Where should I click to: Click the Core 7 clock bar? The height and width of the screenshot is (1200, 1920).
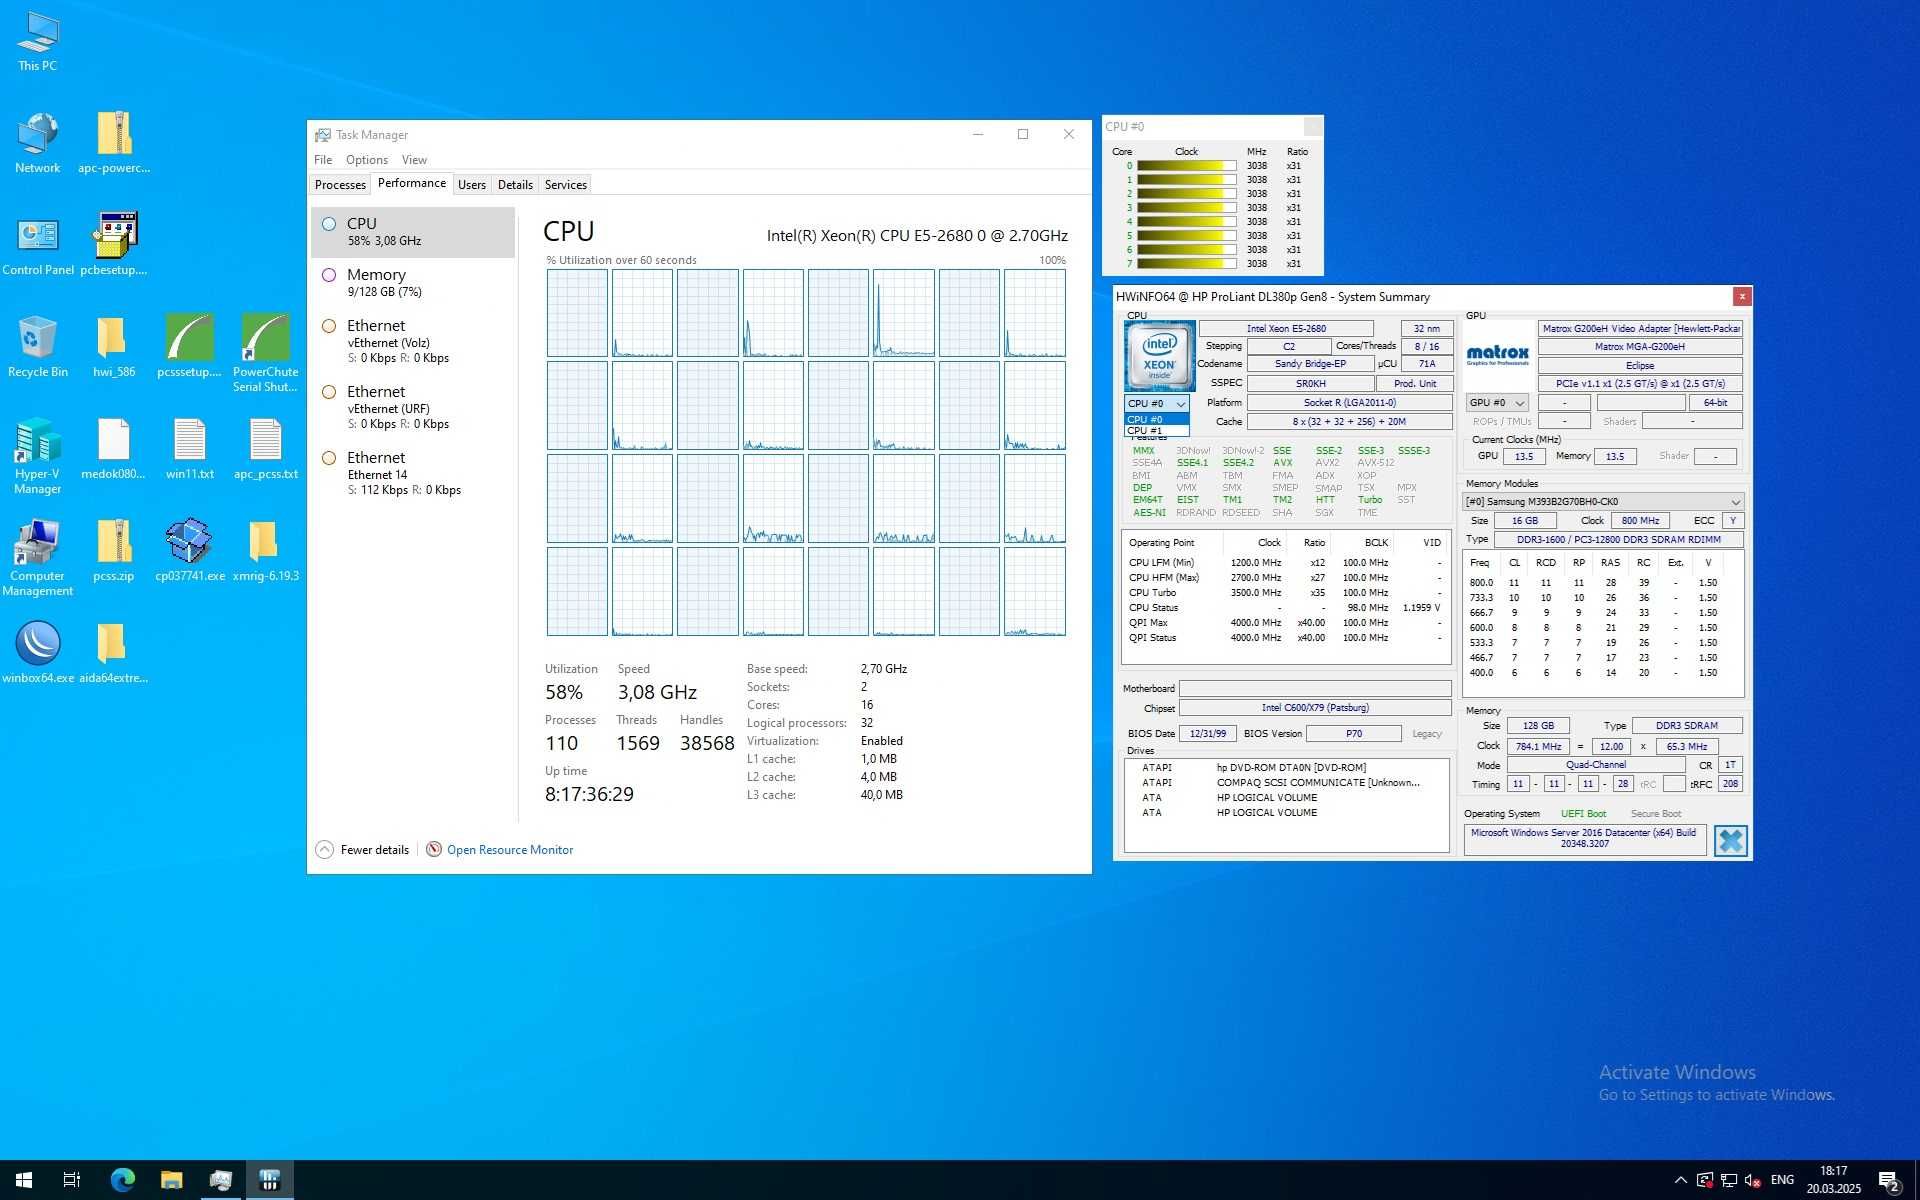[x=1186, y=264]
